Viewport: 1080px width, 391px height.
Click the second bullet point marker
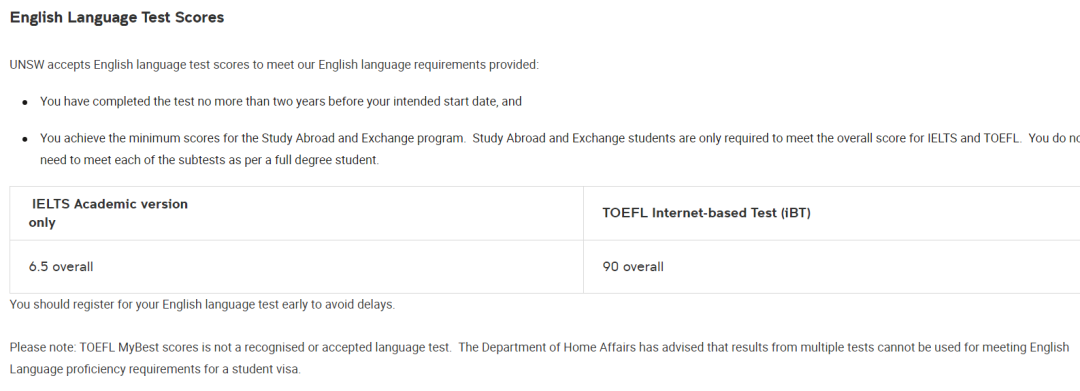(25, 139)
